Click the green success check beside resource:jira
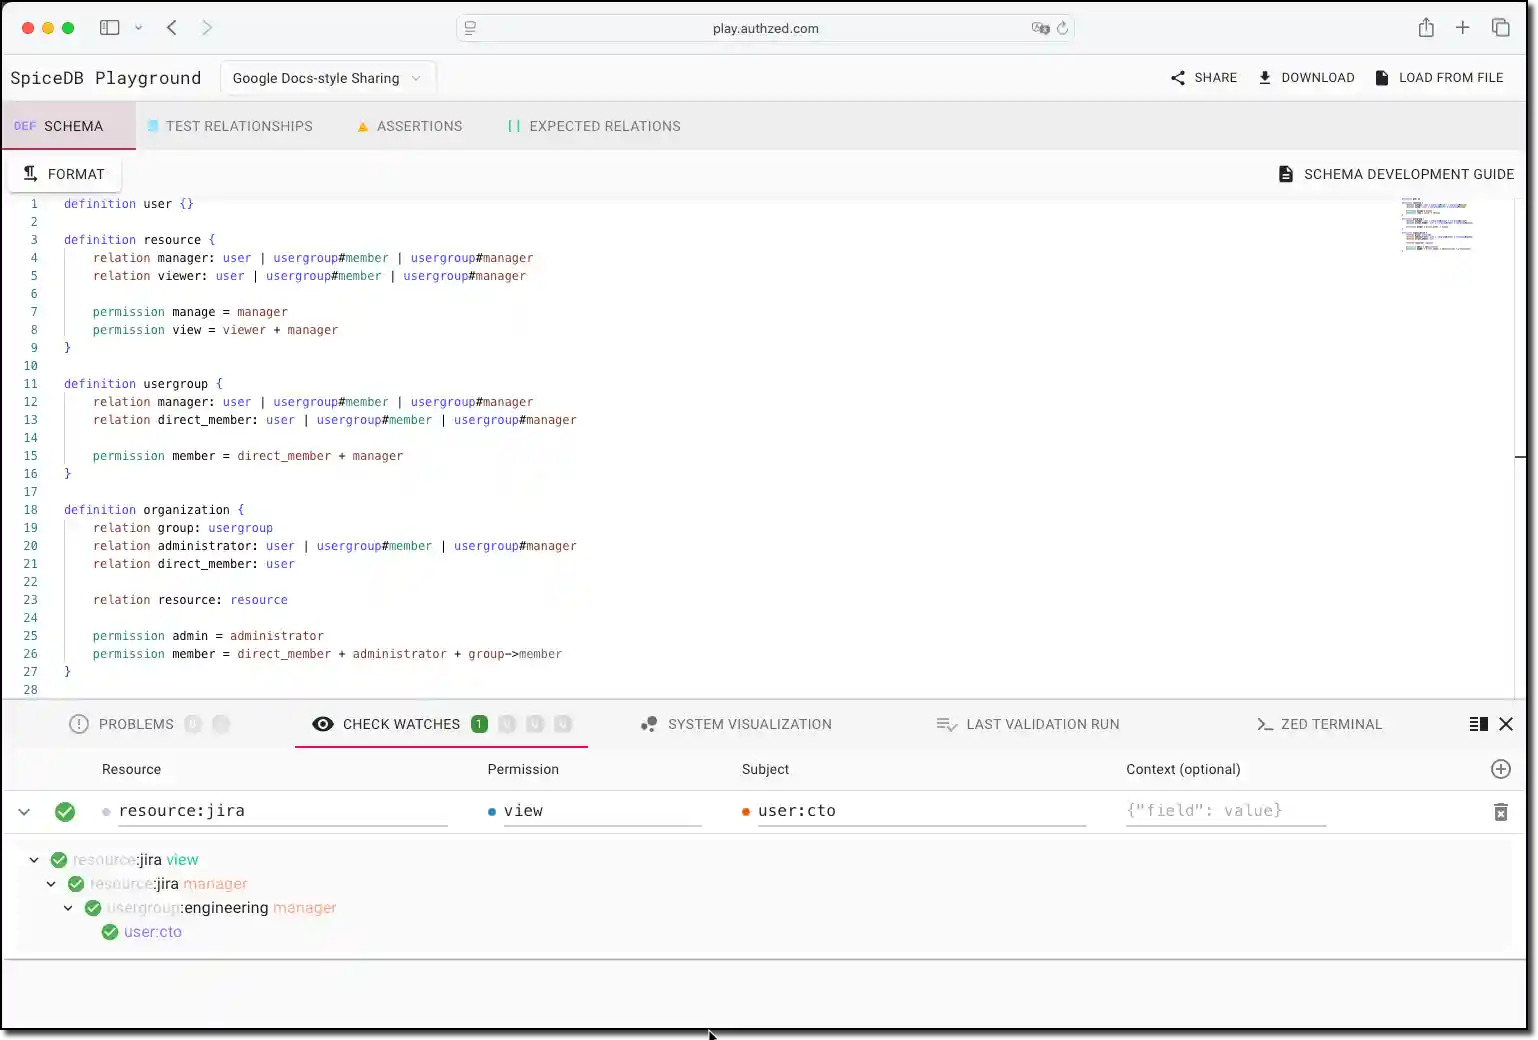This screenshot has height=1040, width=1538. [65, 811]
